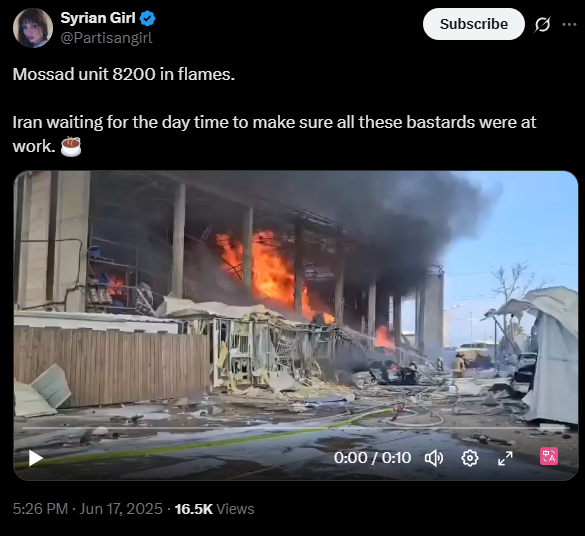
Task: Open Syrian Girl's profile picture
Action: click(33, 28)
